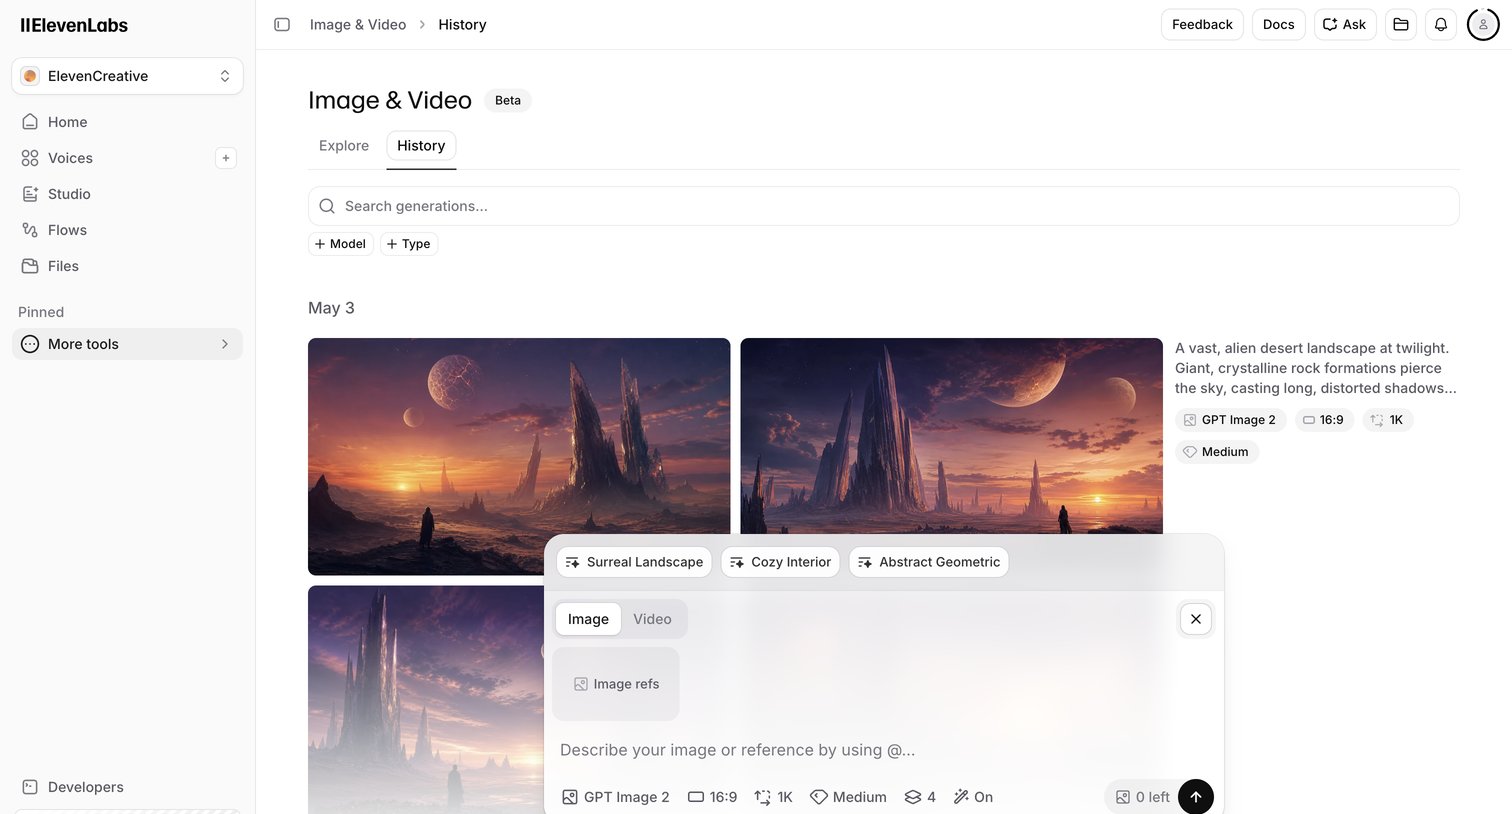Viewport: 1512px width, 814px height.
Task: Open the files folder icon in header
Action: pyautogui.click(x=1401, y=24)
